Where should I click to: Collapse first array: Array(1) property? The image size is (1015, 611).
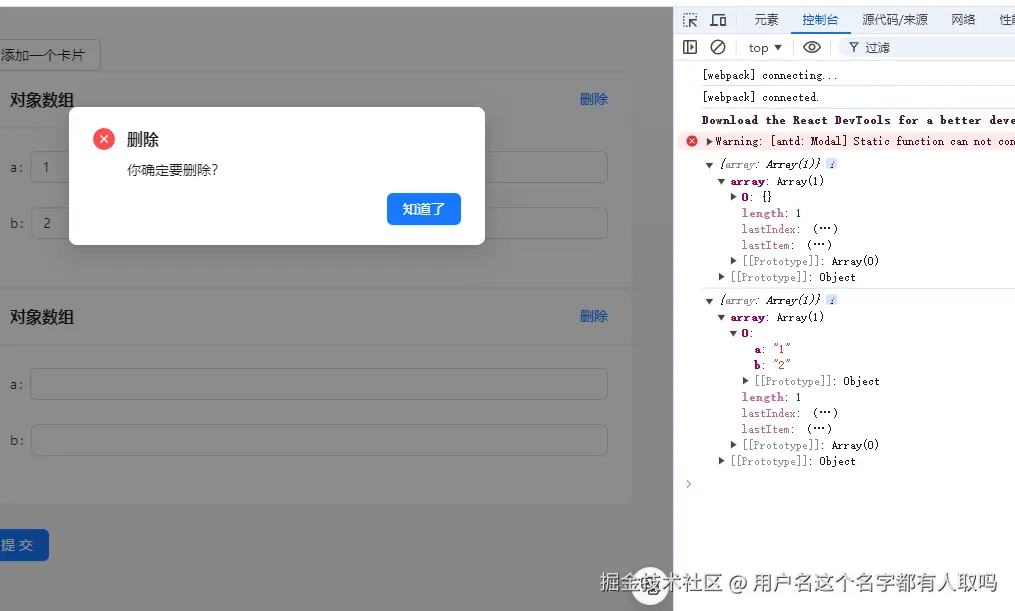click(721, 181)
